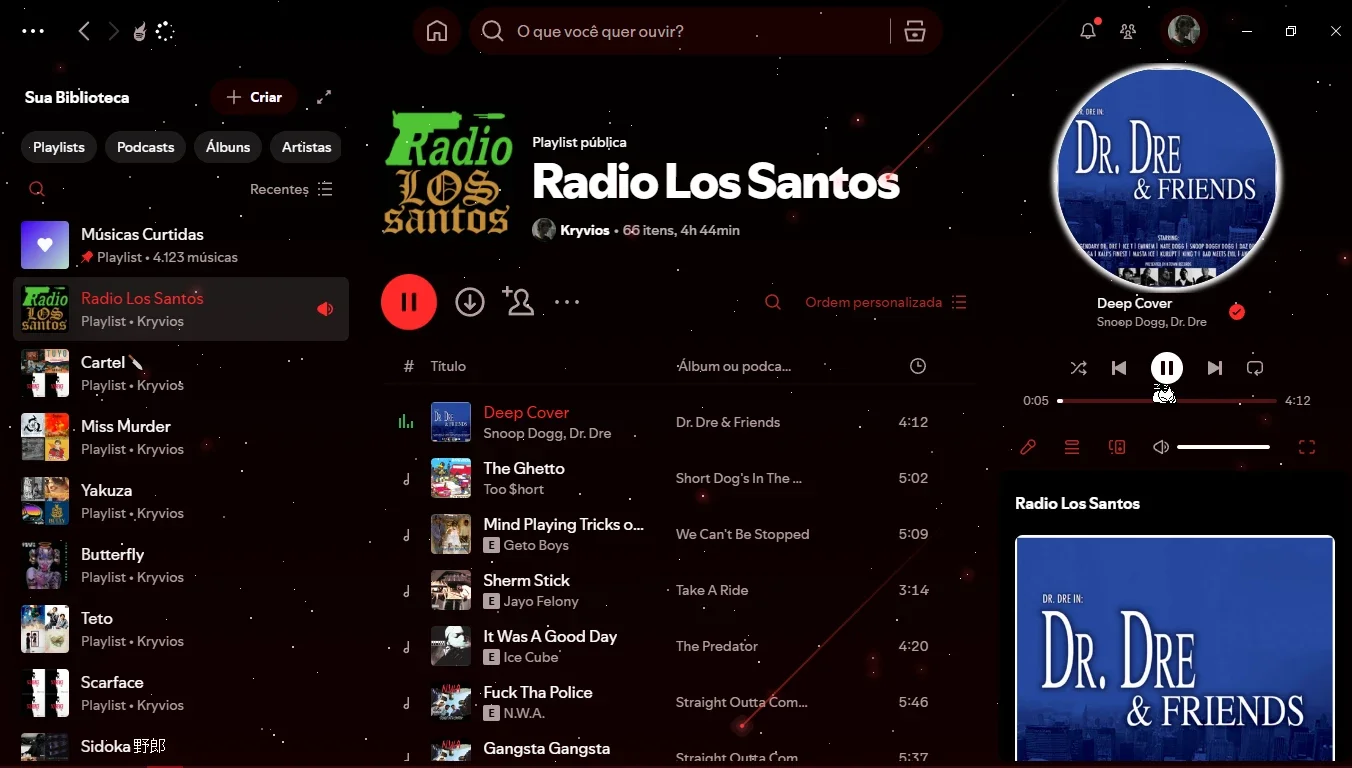Image resolution: width=1352 pixels, height=768 pixels.
Task: Go back with the left arrow
Action: [84, 32]
